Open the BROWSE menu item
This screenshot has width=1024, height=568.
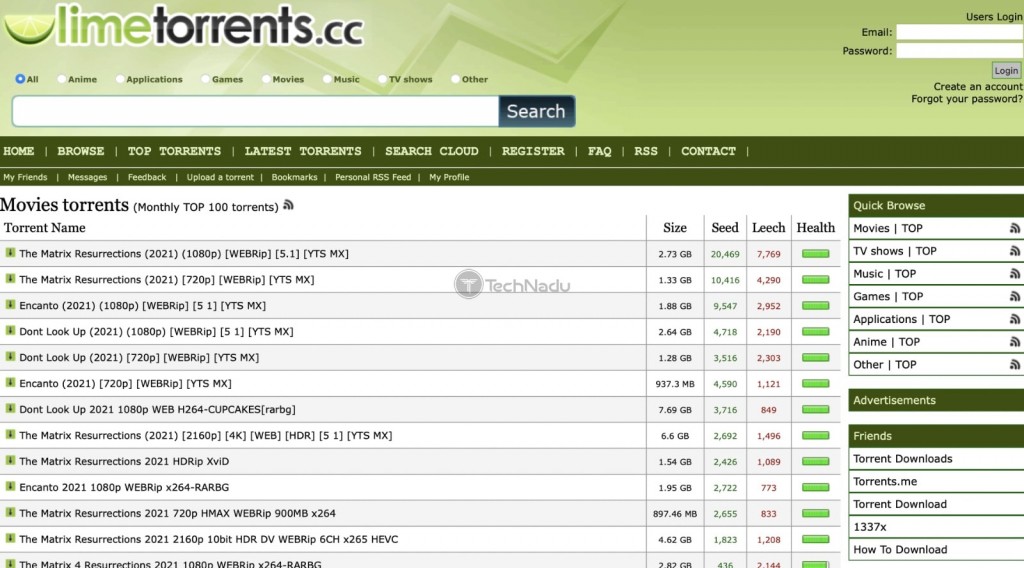click(80, 151)
